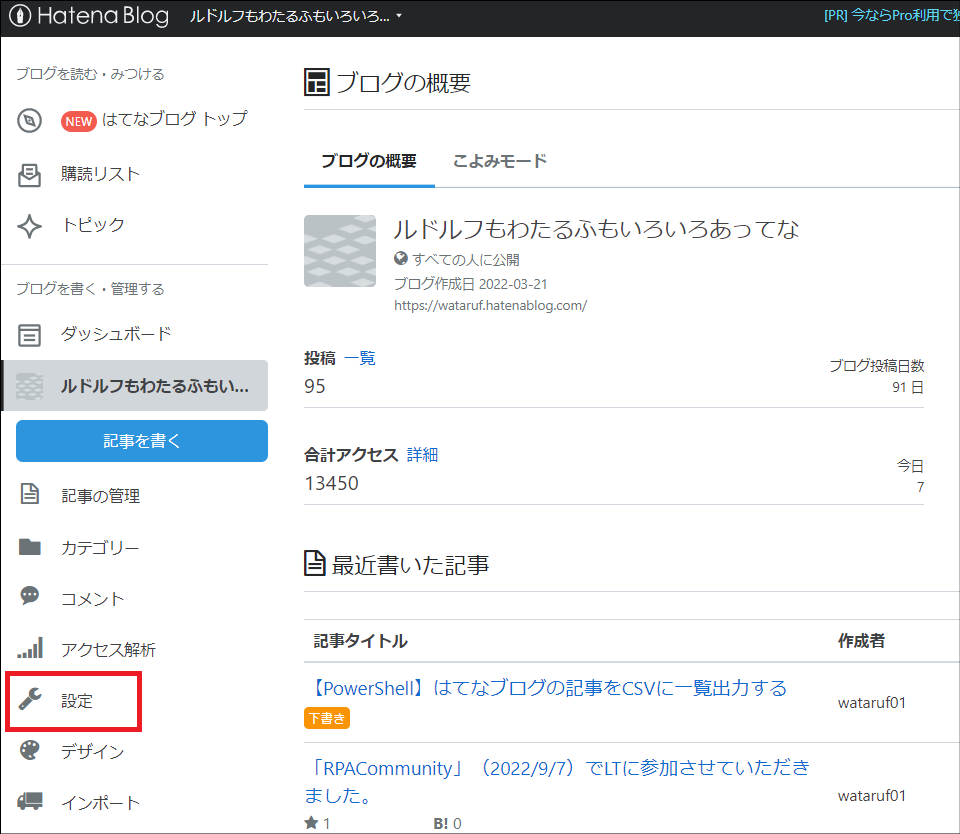The width and height of the screenshot is (960, 834).
Task: Click the コメント speech bubble icon
Action: pyautogui.click(x=29, y=596)
